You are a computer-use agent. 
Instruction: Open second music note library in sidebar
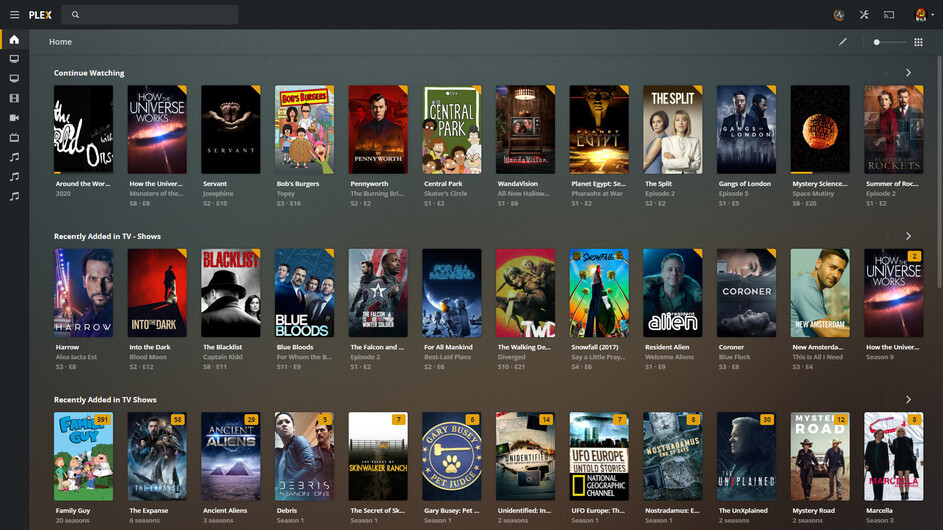(14, 176)
